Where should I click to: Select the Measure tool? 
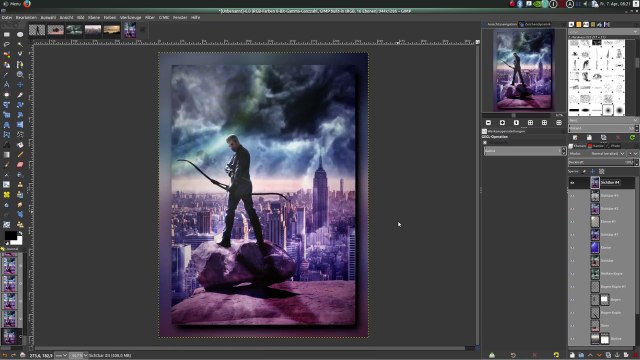pyautogui.click(x=7, y=84)
